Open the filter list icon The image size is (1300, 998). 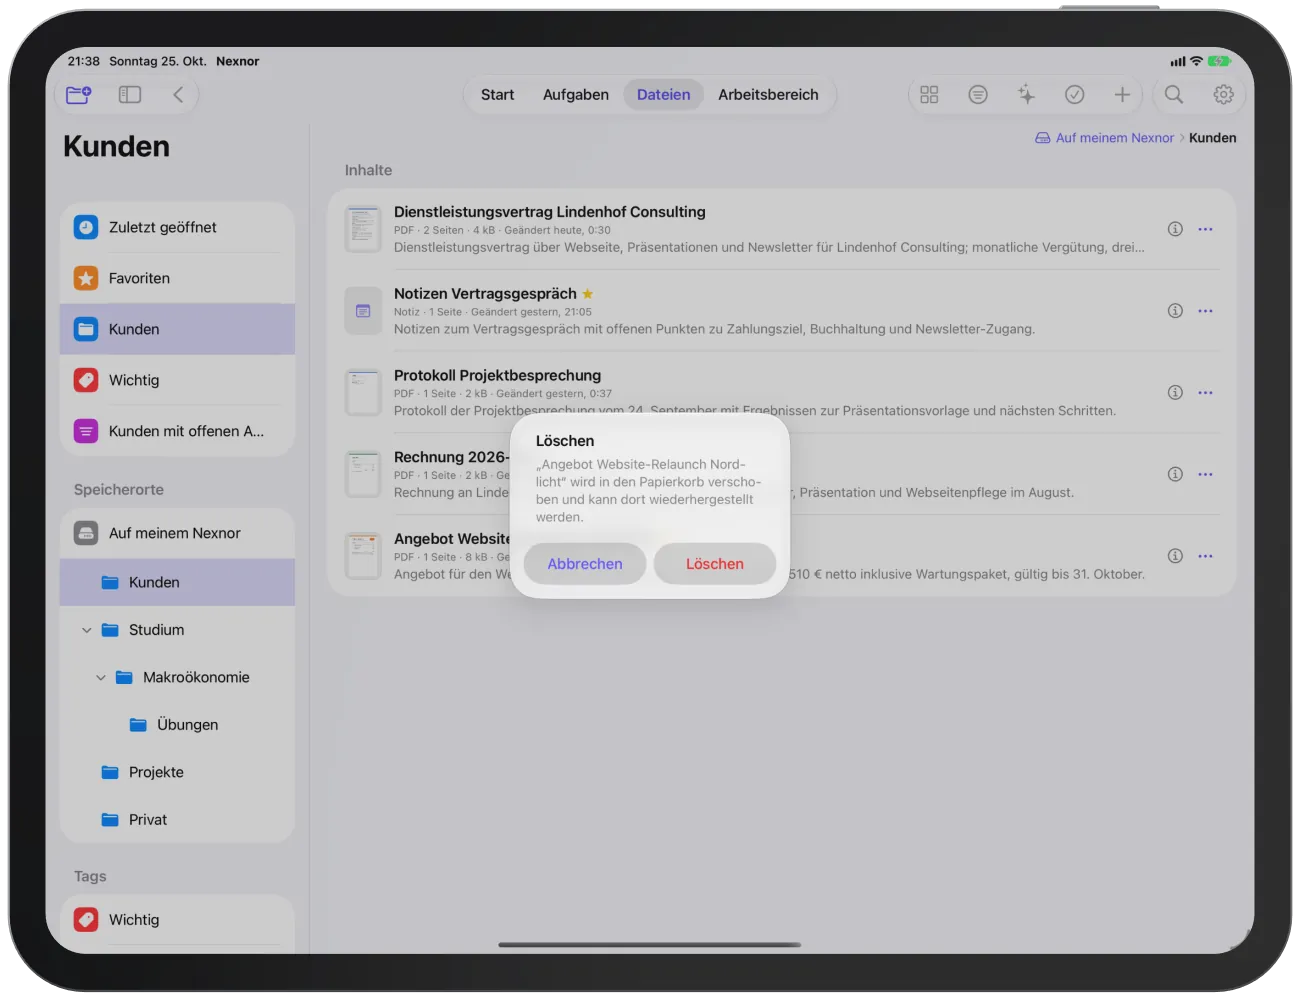coord(978,94)
